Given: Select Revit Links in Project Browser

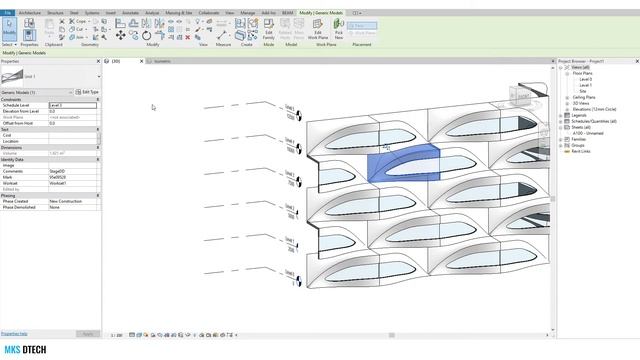Looking at the screenshot, I should (x=580, y=151).
